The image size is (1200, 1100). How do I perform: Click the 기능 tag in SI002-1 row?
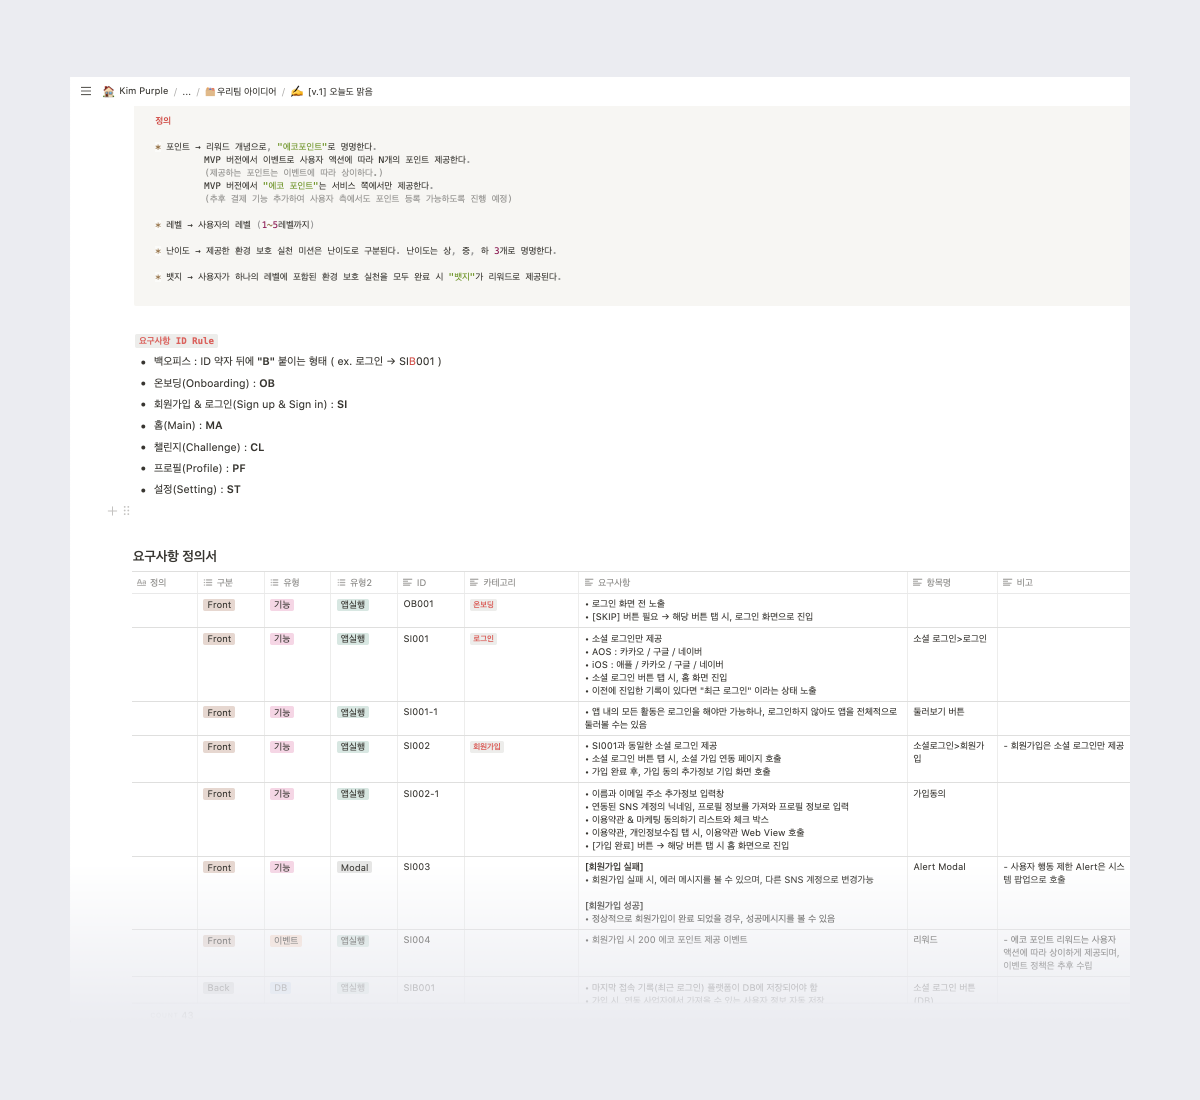282,794
